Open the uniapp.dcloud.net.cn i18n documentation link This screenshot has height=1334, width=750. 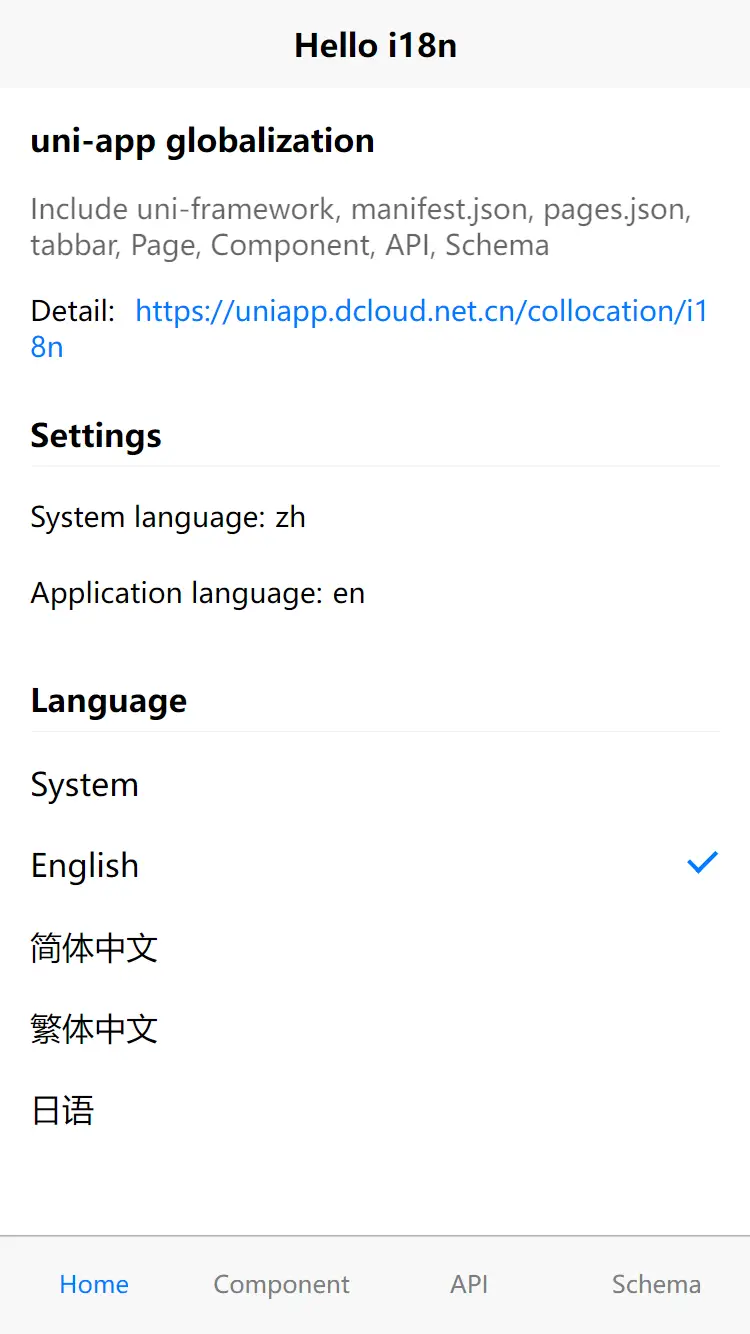tap(420, 312)
